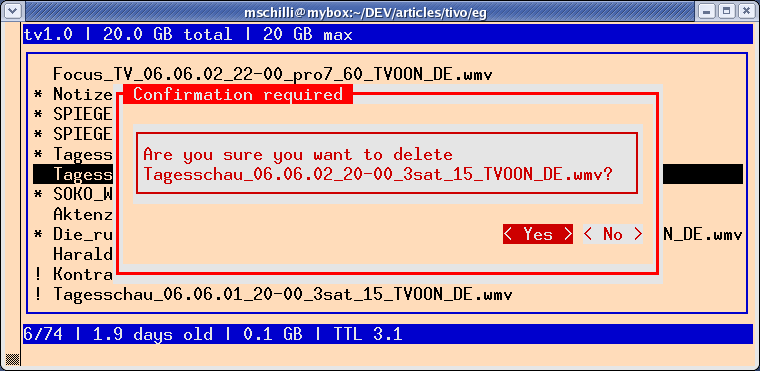Select the Harald list row
760x371 pixels.
(x=82, y=254)
